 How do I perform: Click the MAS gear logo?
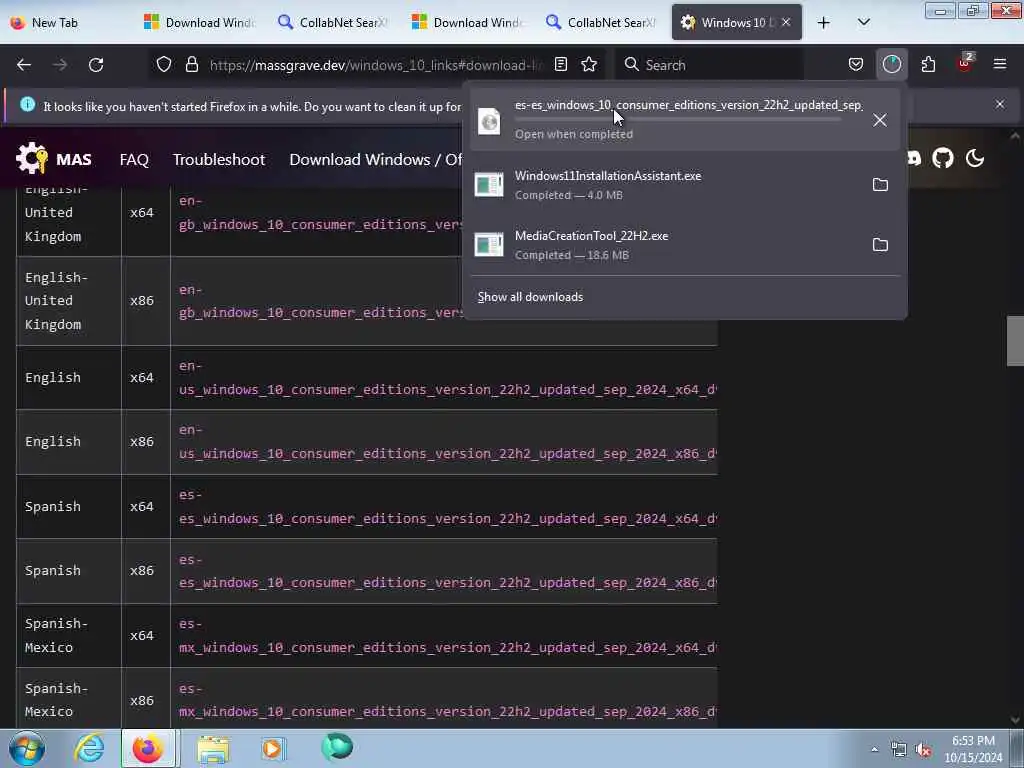pos(32,158)
